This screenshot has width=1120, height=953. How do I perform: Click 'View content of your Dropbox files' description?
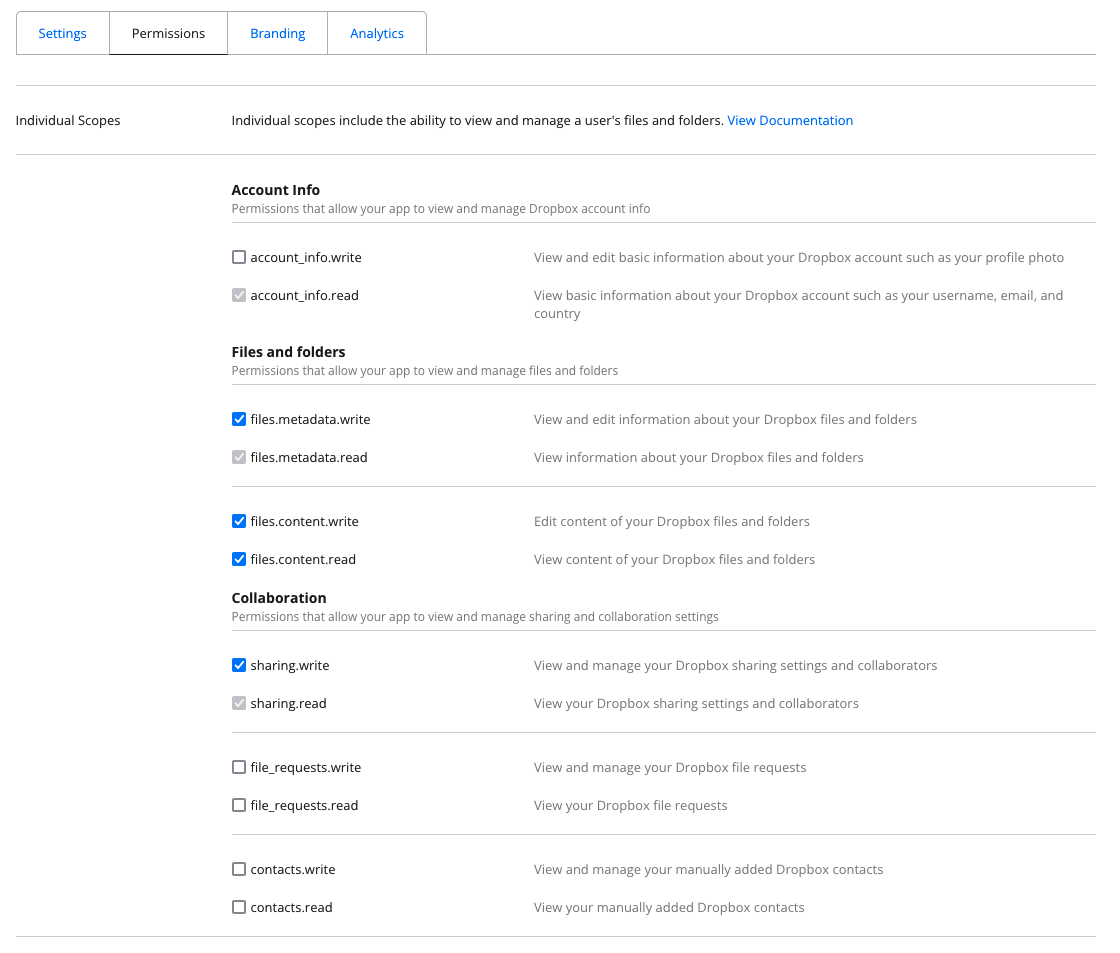point(674,560)
